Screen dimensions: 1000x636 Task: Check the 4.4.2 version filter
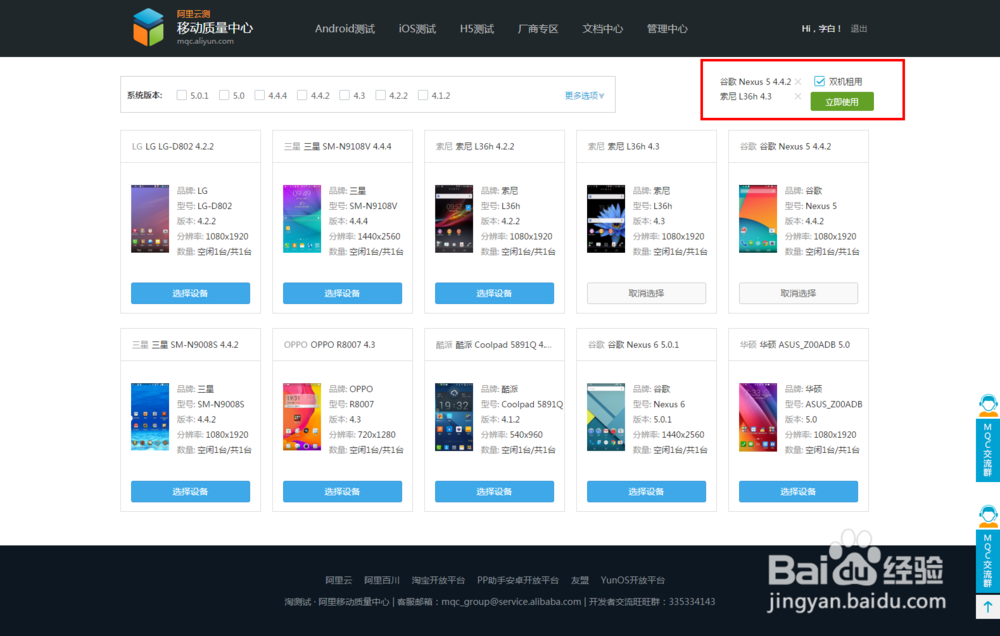coord(302,95)
